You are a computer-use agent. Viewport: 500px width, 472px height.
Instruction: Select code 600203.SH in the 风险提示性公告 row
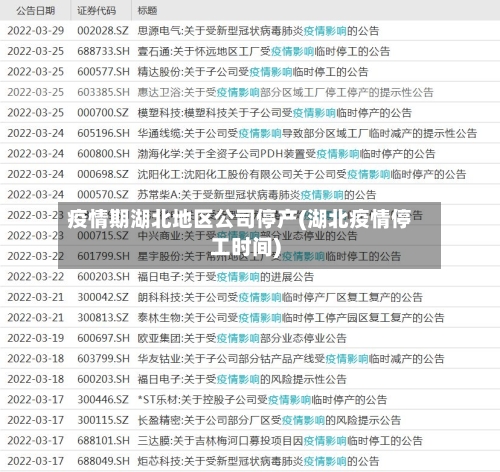[x=103, y=379]
